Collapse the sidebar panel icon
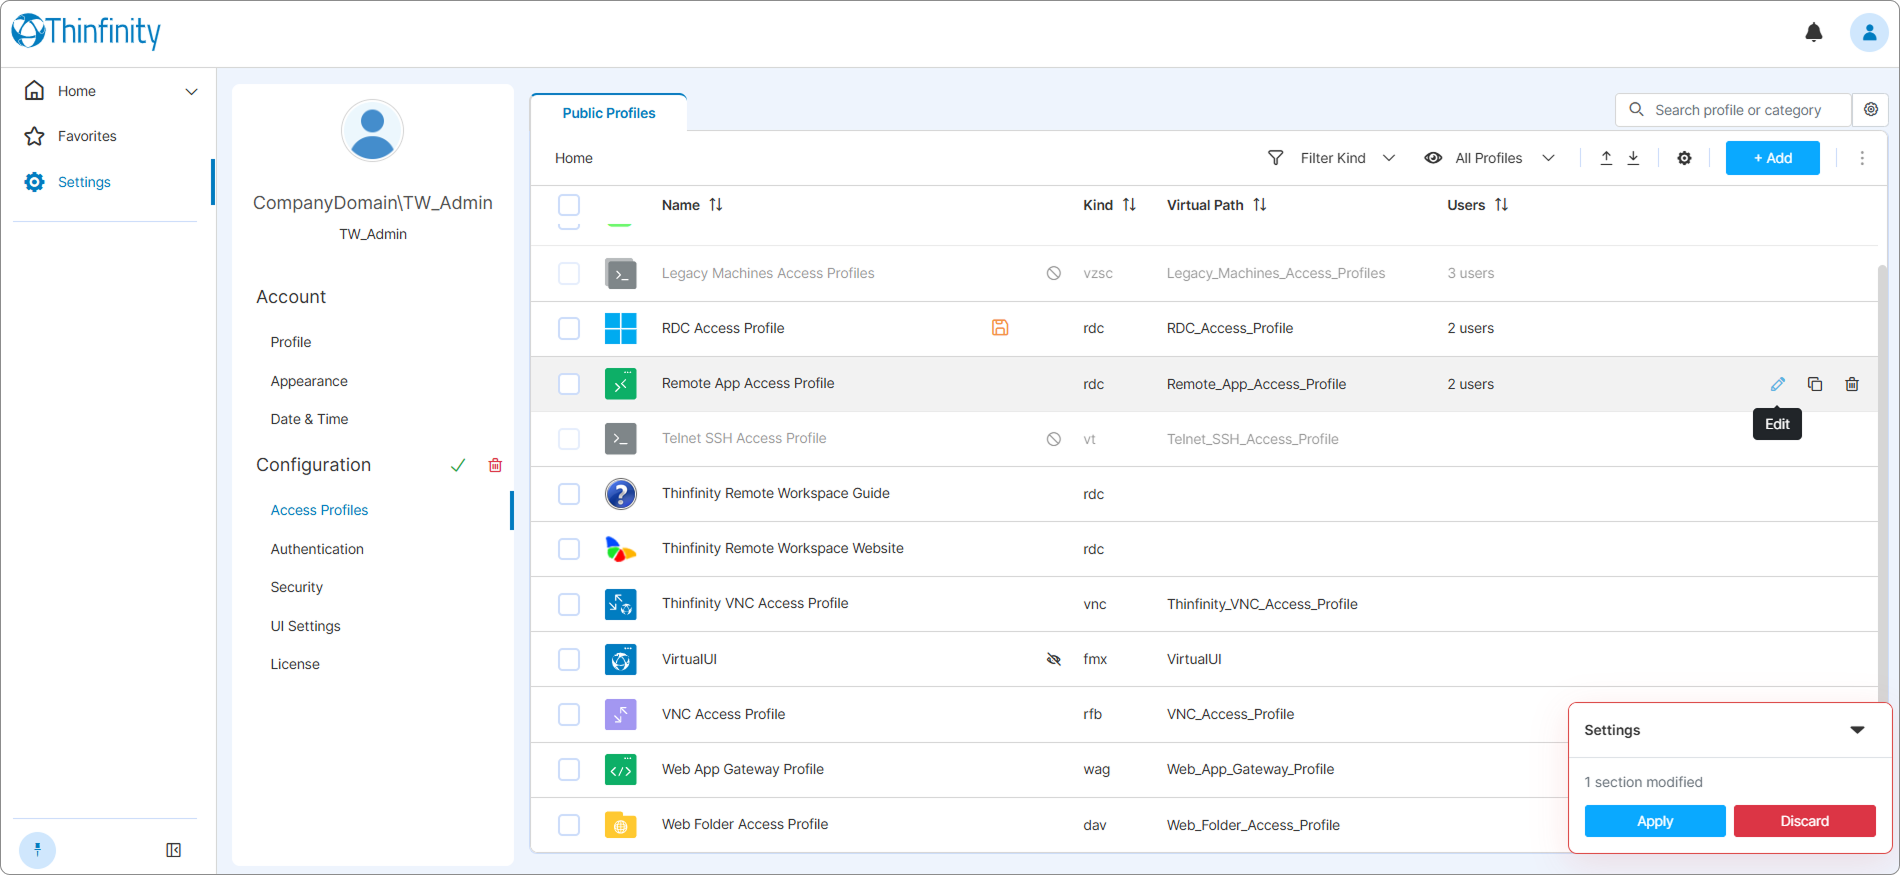 (173, 850)
